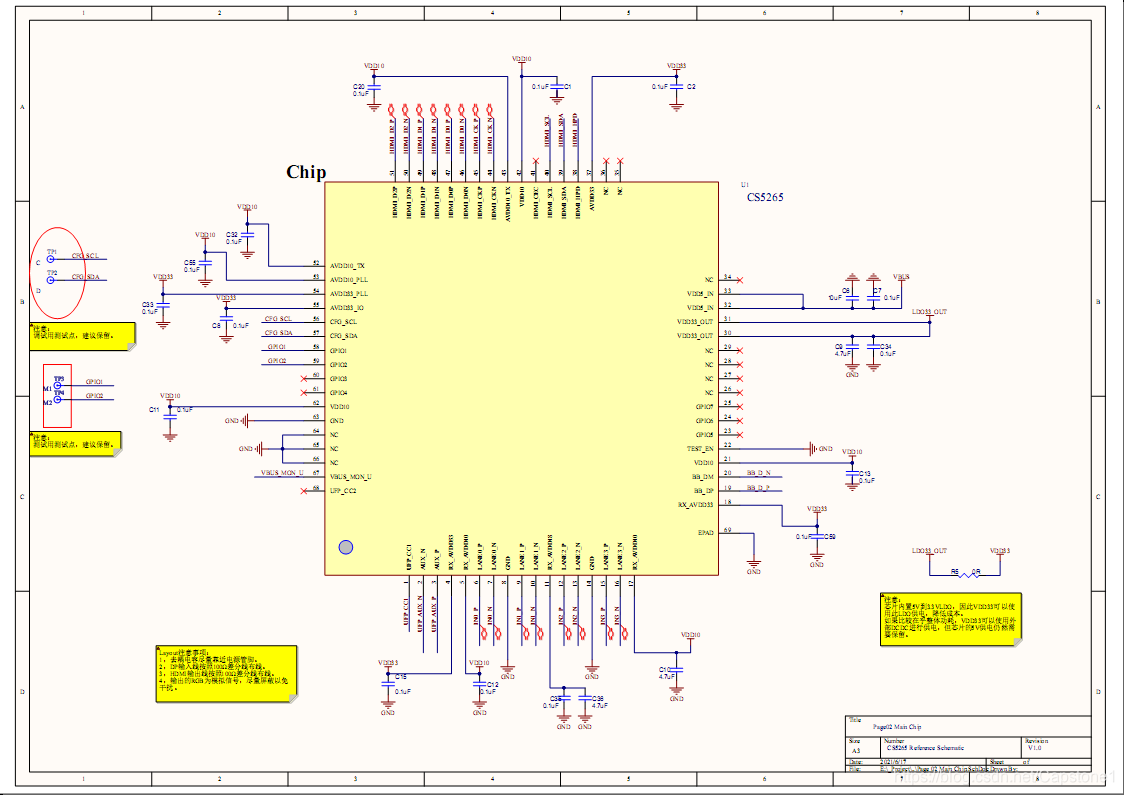The width and height of the screenshot is (1124, 795).
Task: Select the RX_AVDD33 pin name on pin 18
Action: (695, 505)
